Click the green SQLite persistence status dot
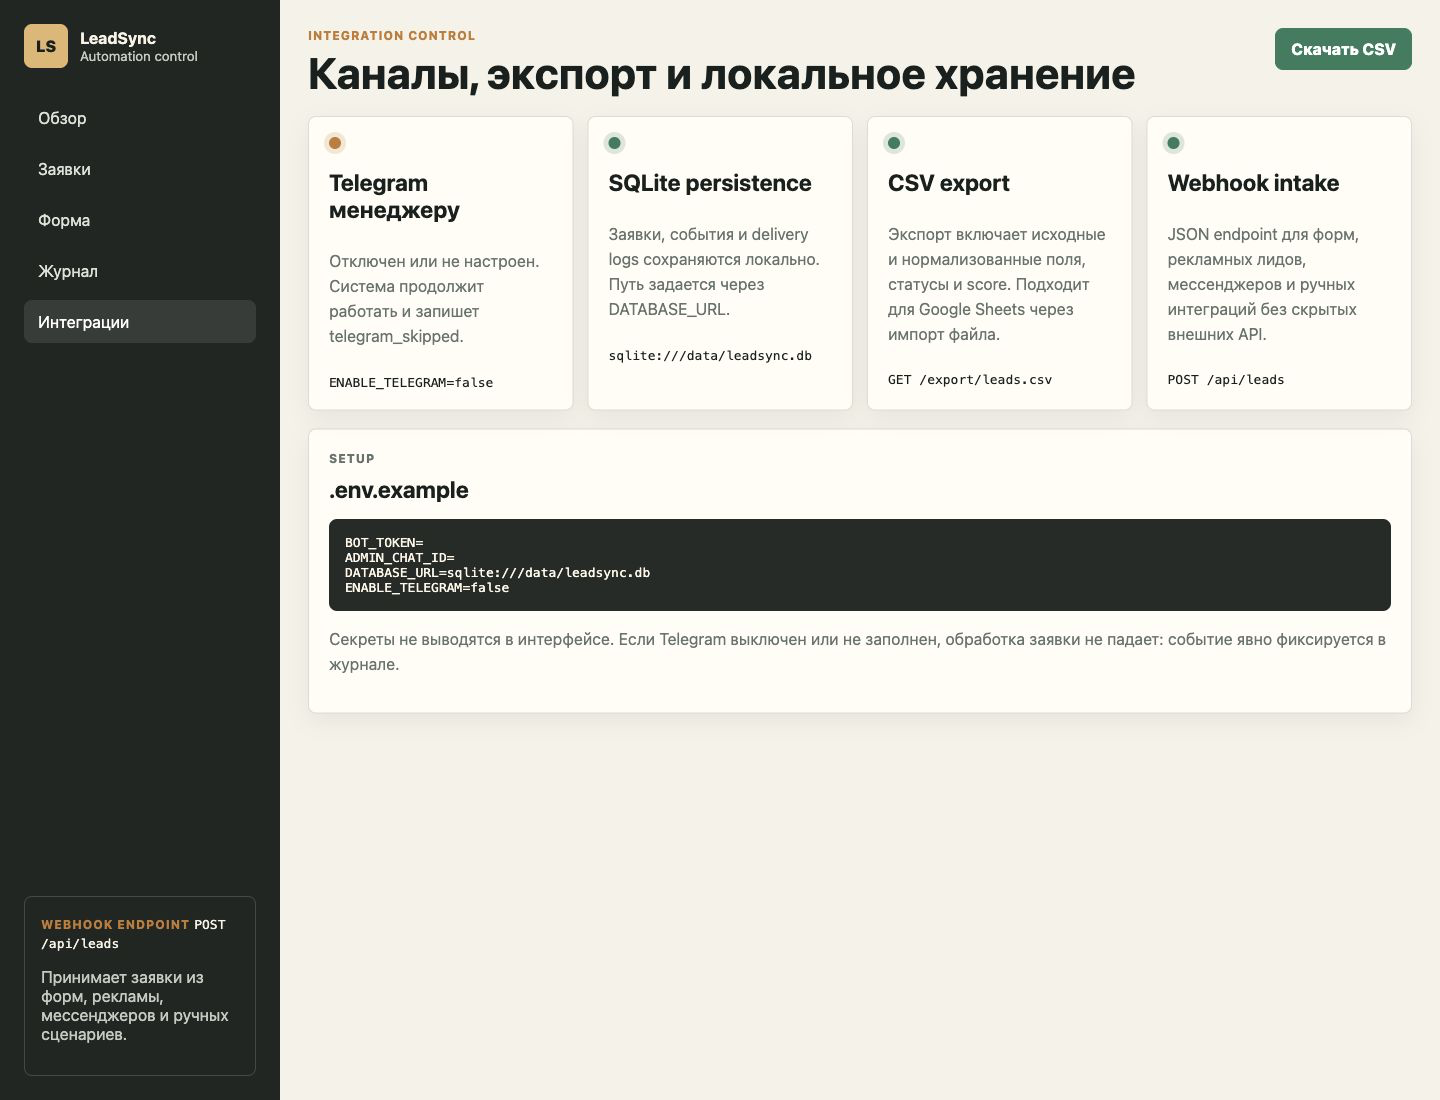Image resolution: width=1440 pixels, height=1100 pixels. (x=615, y=143)
